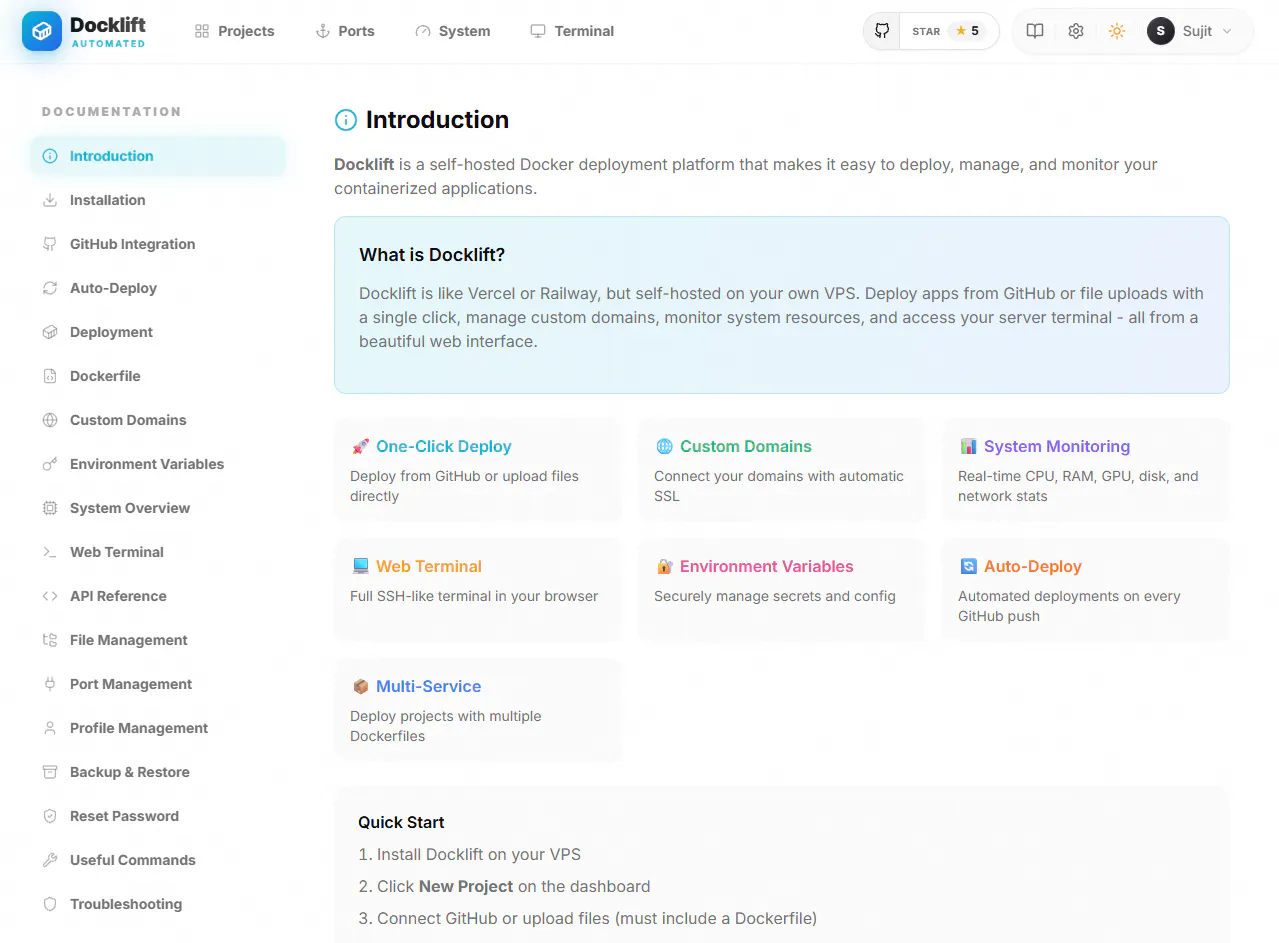The width and height of the screenshot is (1279, 943).
Task: Click the Introduction heading info icon
Action: coord(345,120)
